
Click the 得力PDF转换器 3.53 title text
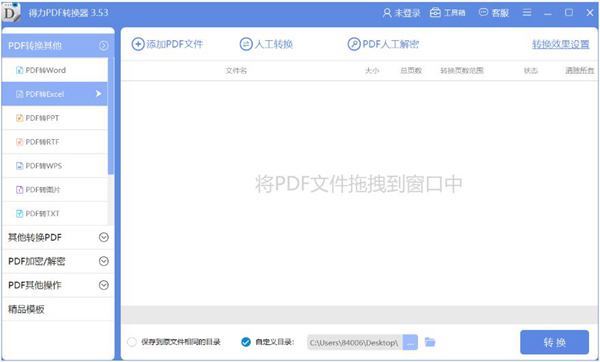[68, 13]
